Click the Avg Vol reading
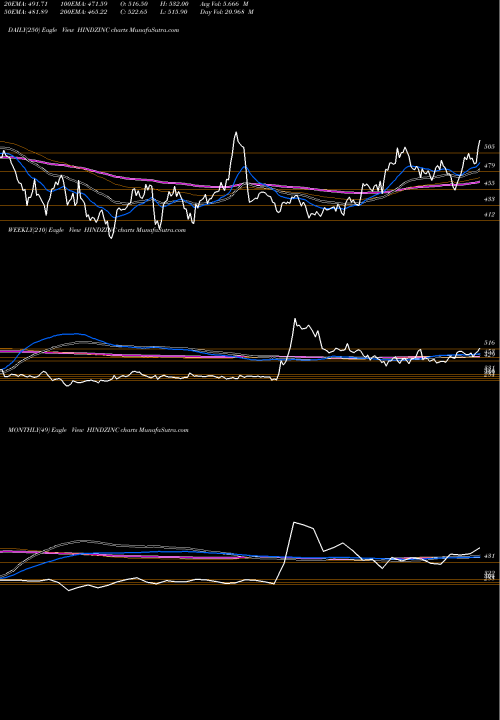The height and width of the screenshot is (720, 500). (224, 3)
